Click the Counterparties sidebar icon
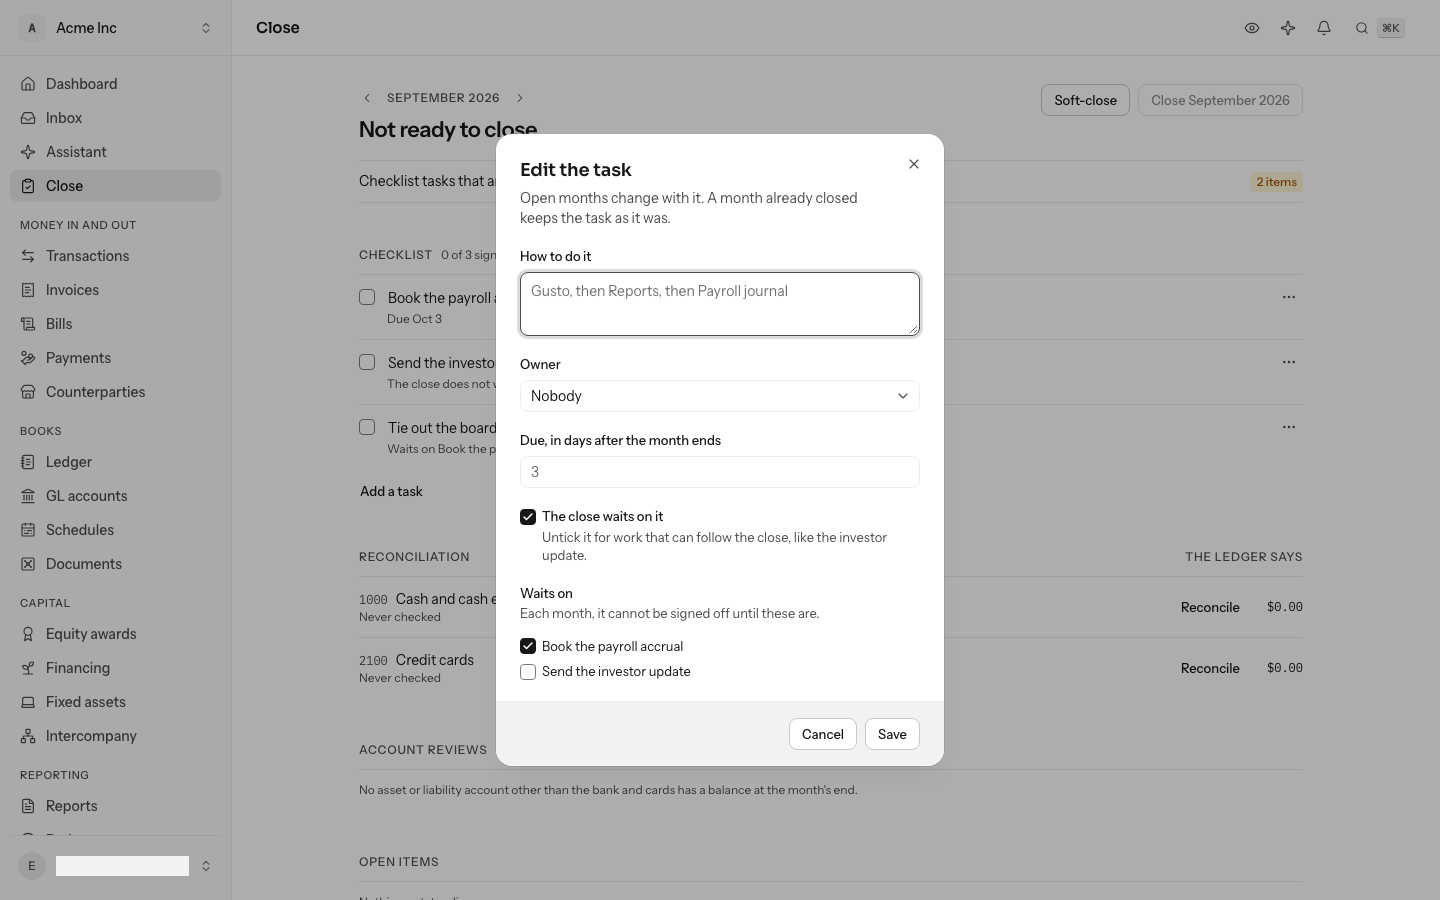 (28, 392)
